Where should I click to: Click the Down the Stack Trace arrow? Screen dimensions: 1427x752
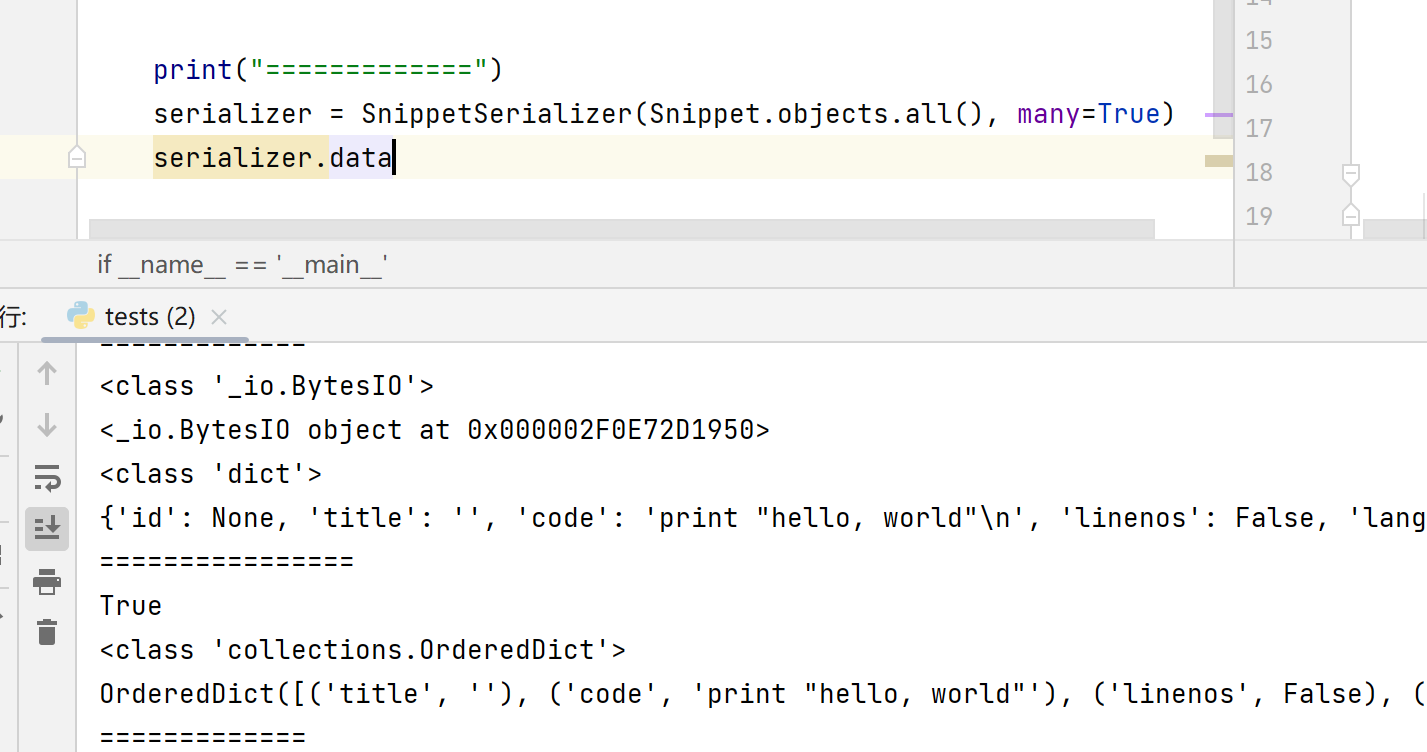pyautogui.click(x=47, y=426)
